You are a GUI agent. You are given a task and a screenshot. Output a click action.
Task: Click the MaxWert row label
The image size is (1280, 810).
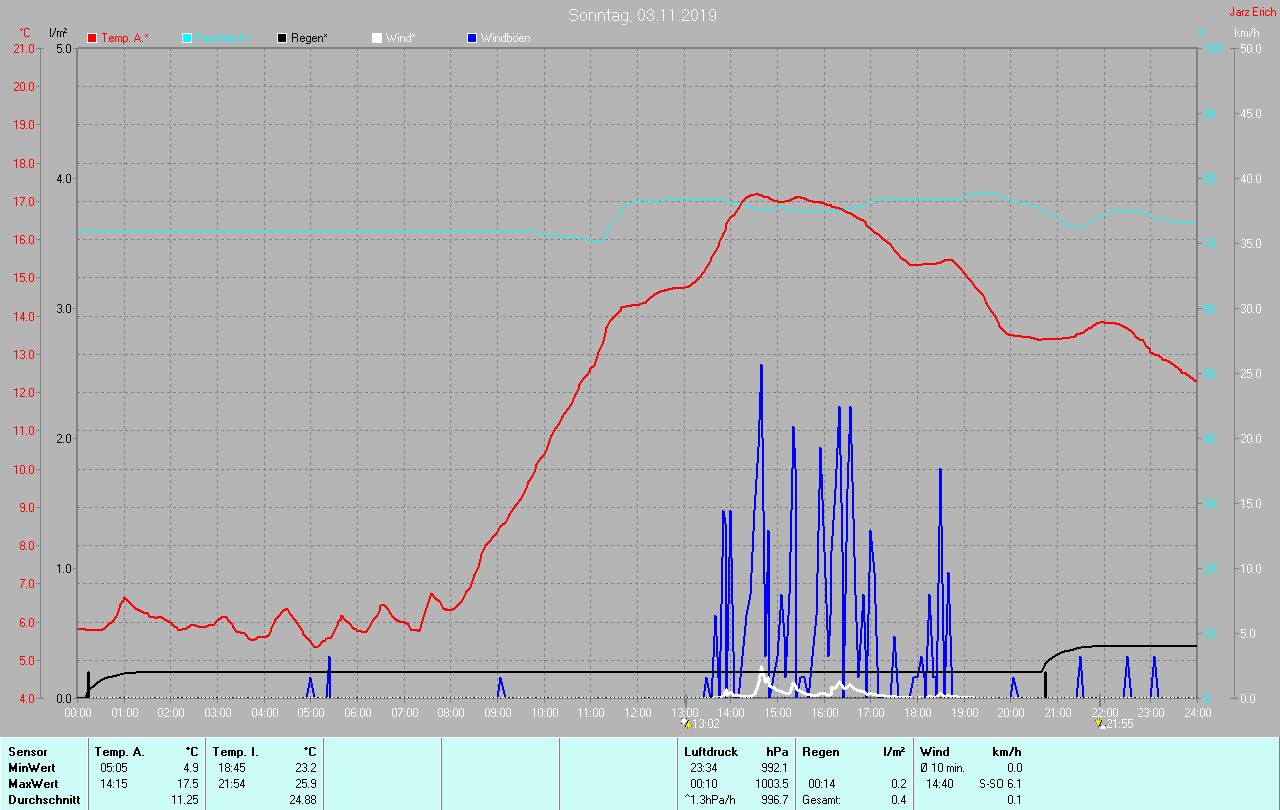tap(32, 783)
